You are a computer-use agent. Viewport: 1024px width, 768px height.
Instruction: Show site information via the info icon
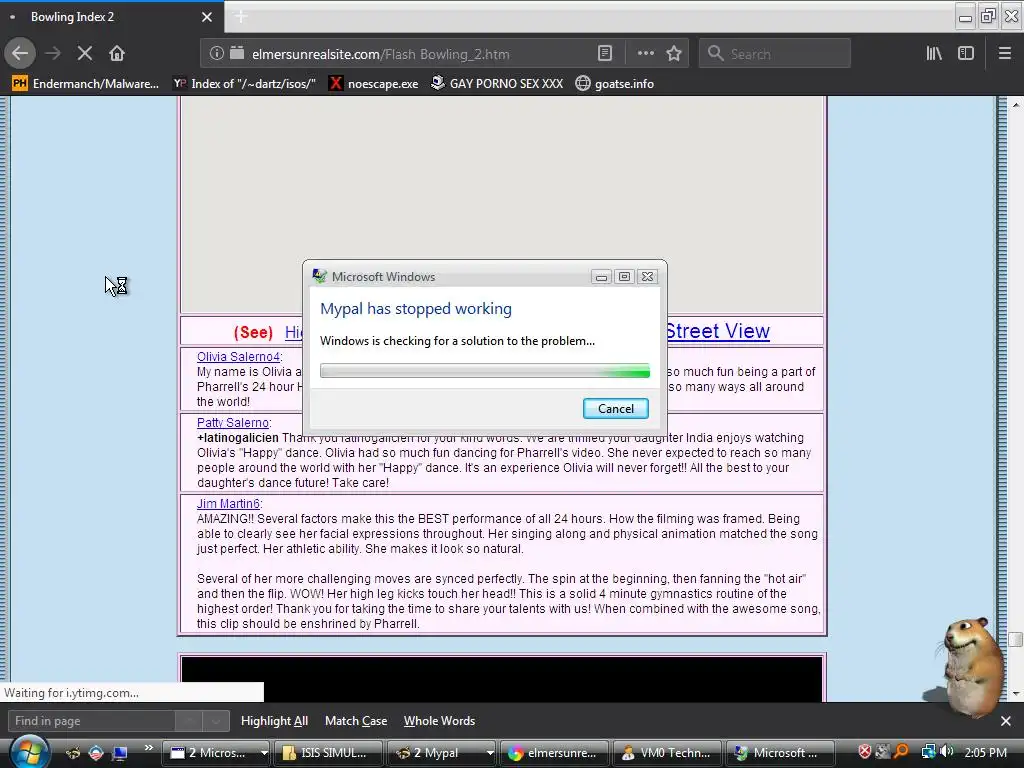click(216, 54)
